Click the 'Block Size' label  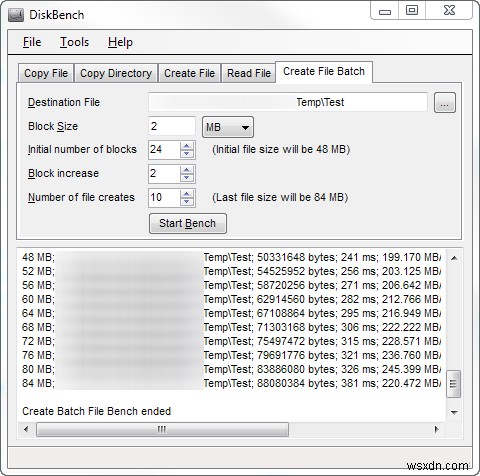[53, 126]
